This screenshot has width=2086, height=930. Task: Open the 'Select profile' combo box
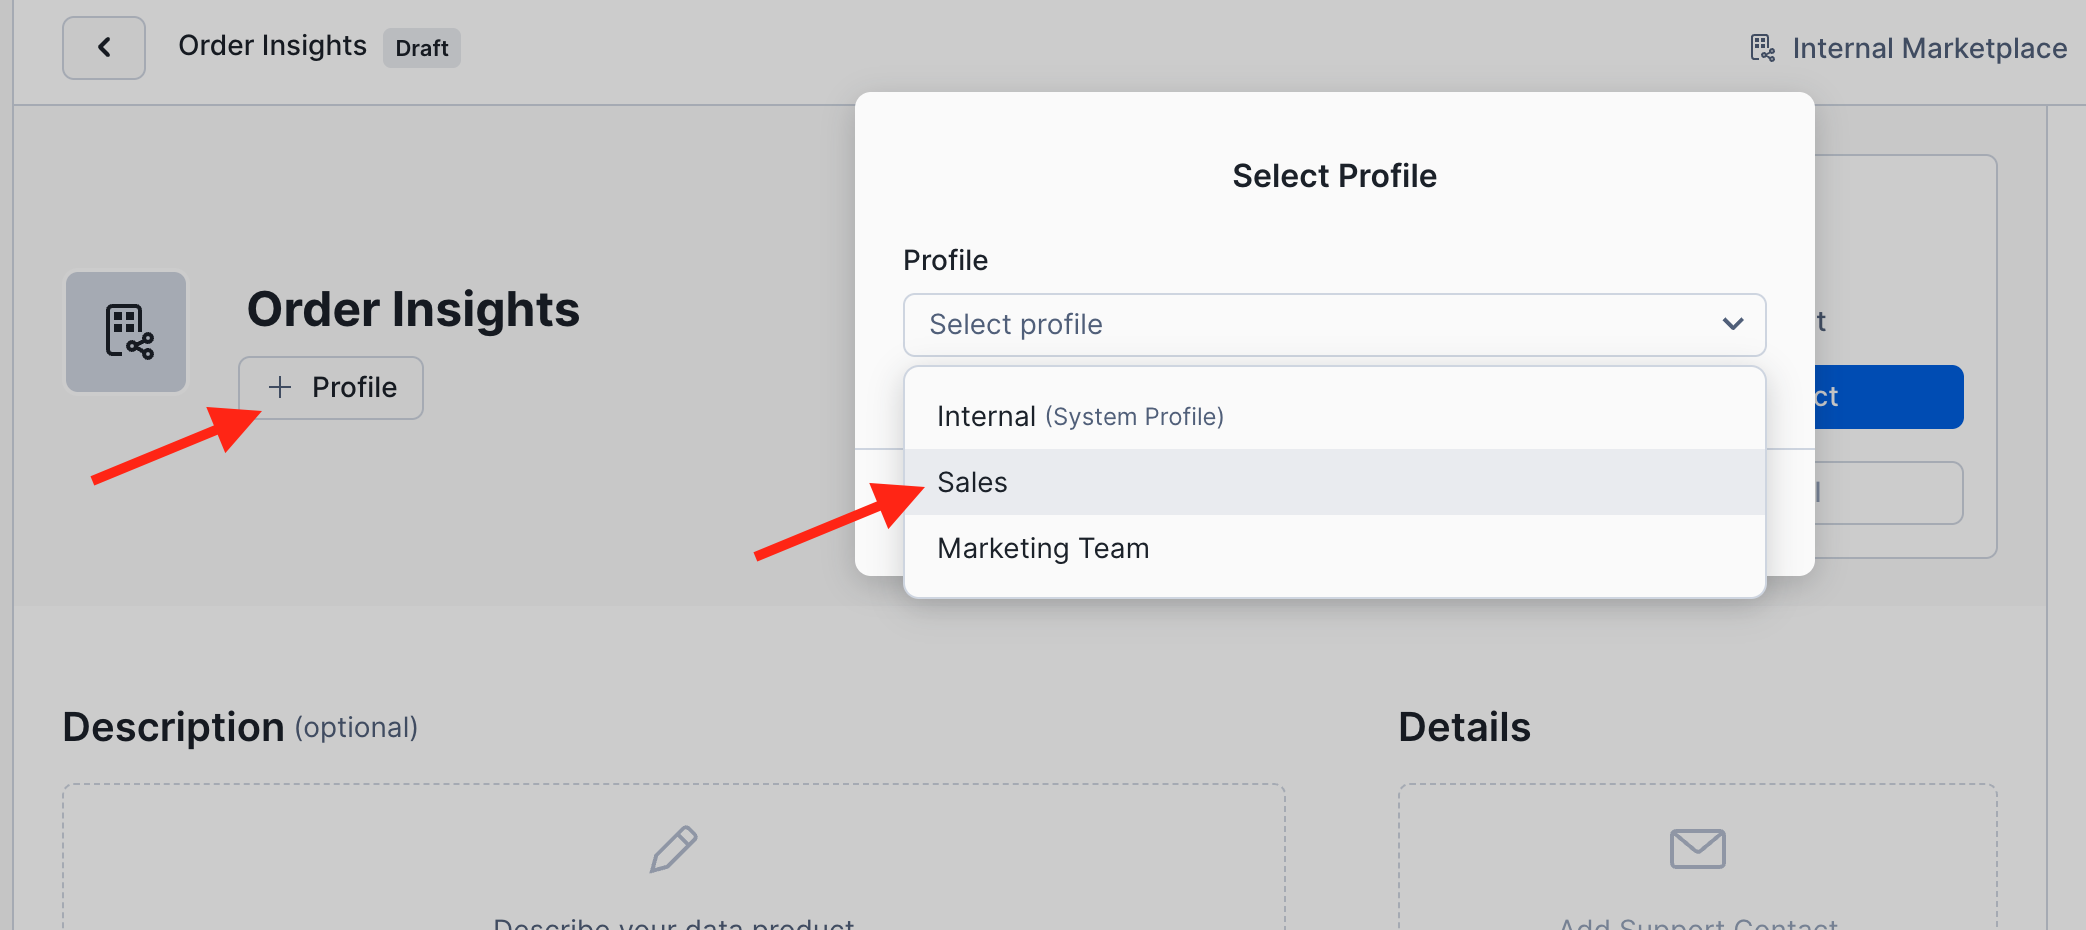click(1300, 325)
